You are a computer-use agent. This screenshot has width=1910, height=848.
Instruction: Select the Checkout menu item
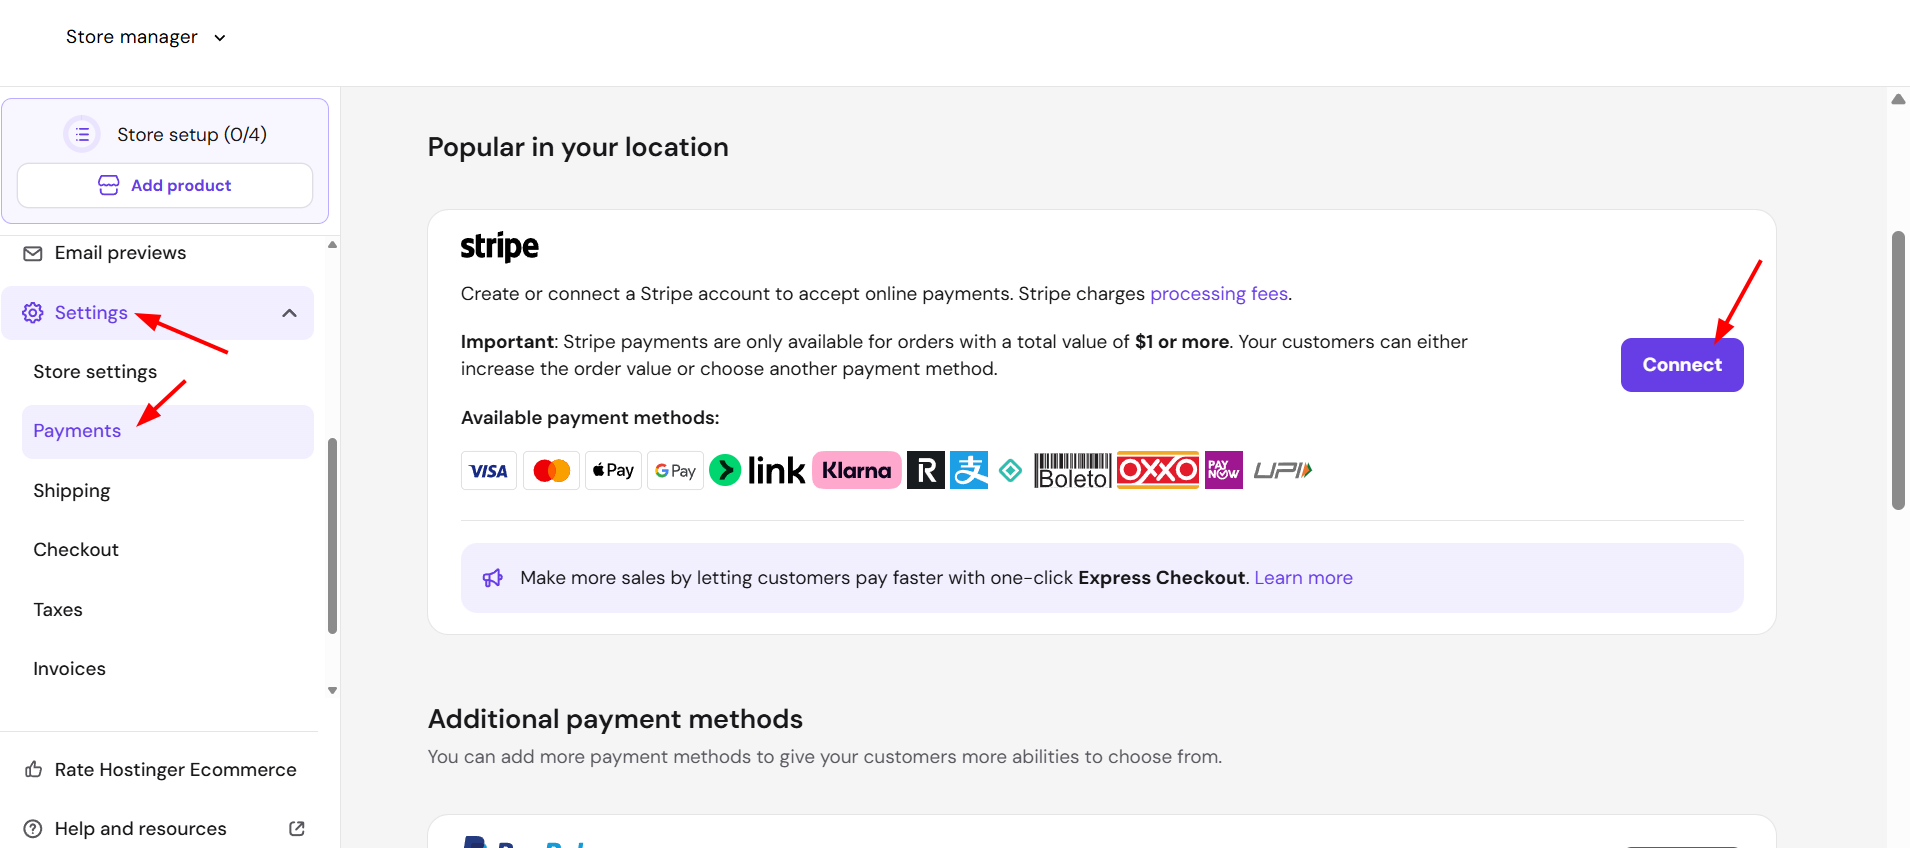click(76, 550)
